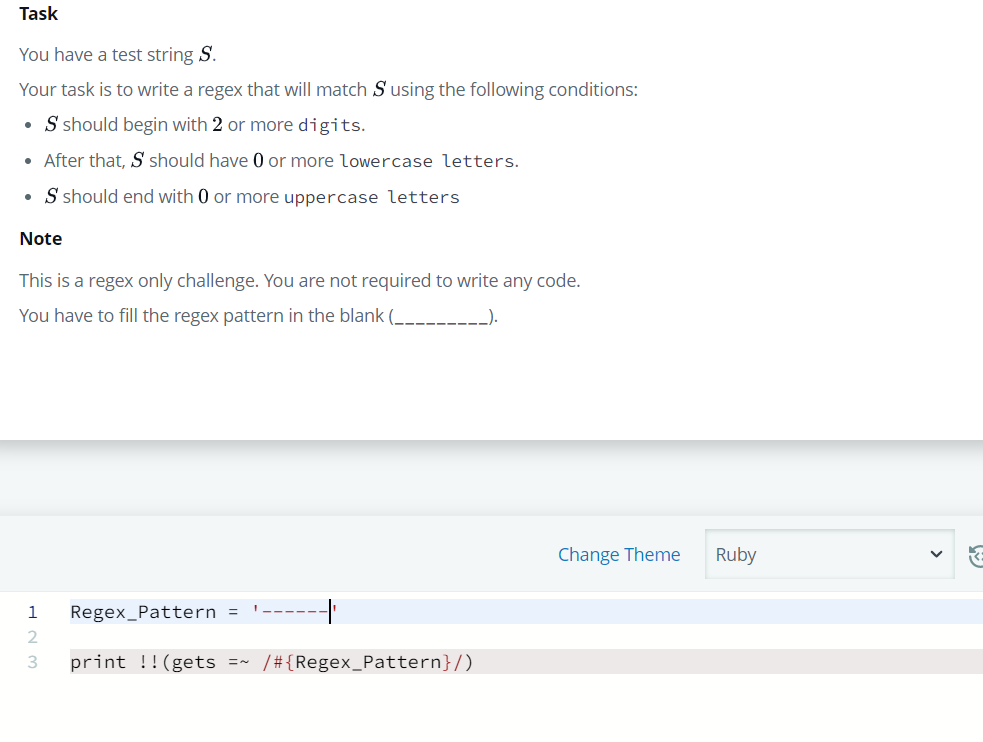Click the #{Regex_Pattern} interpolation on line 3
This screenshot has width=983, height=742.
click(x=365, y=661)
